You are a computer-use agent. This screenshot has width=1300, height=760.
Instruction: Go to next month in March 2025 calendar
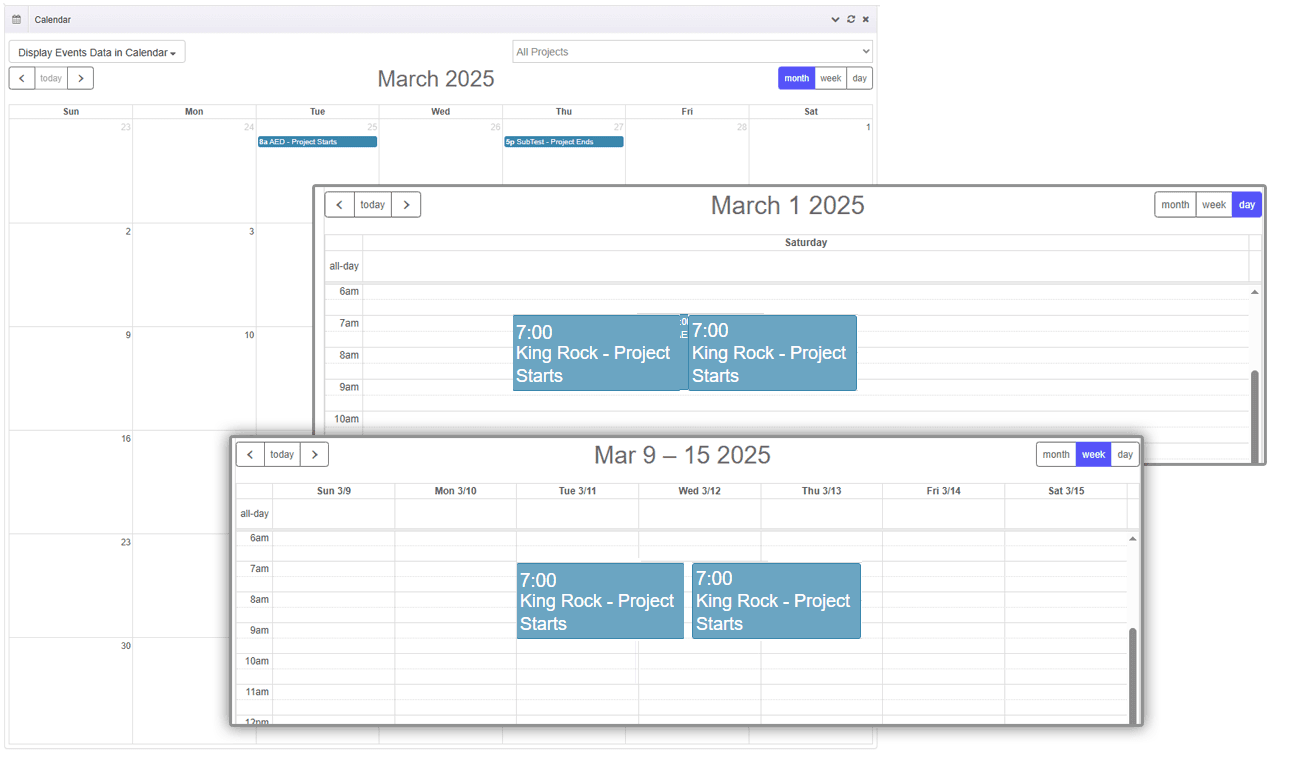pos(80,78)
